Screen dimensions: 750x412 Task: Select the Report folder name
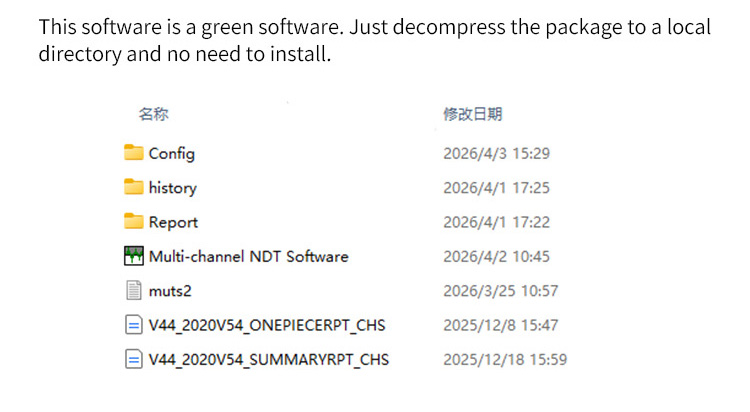click(174, 222)
